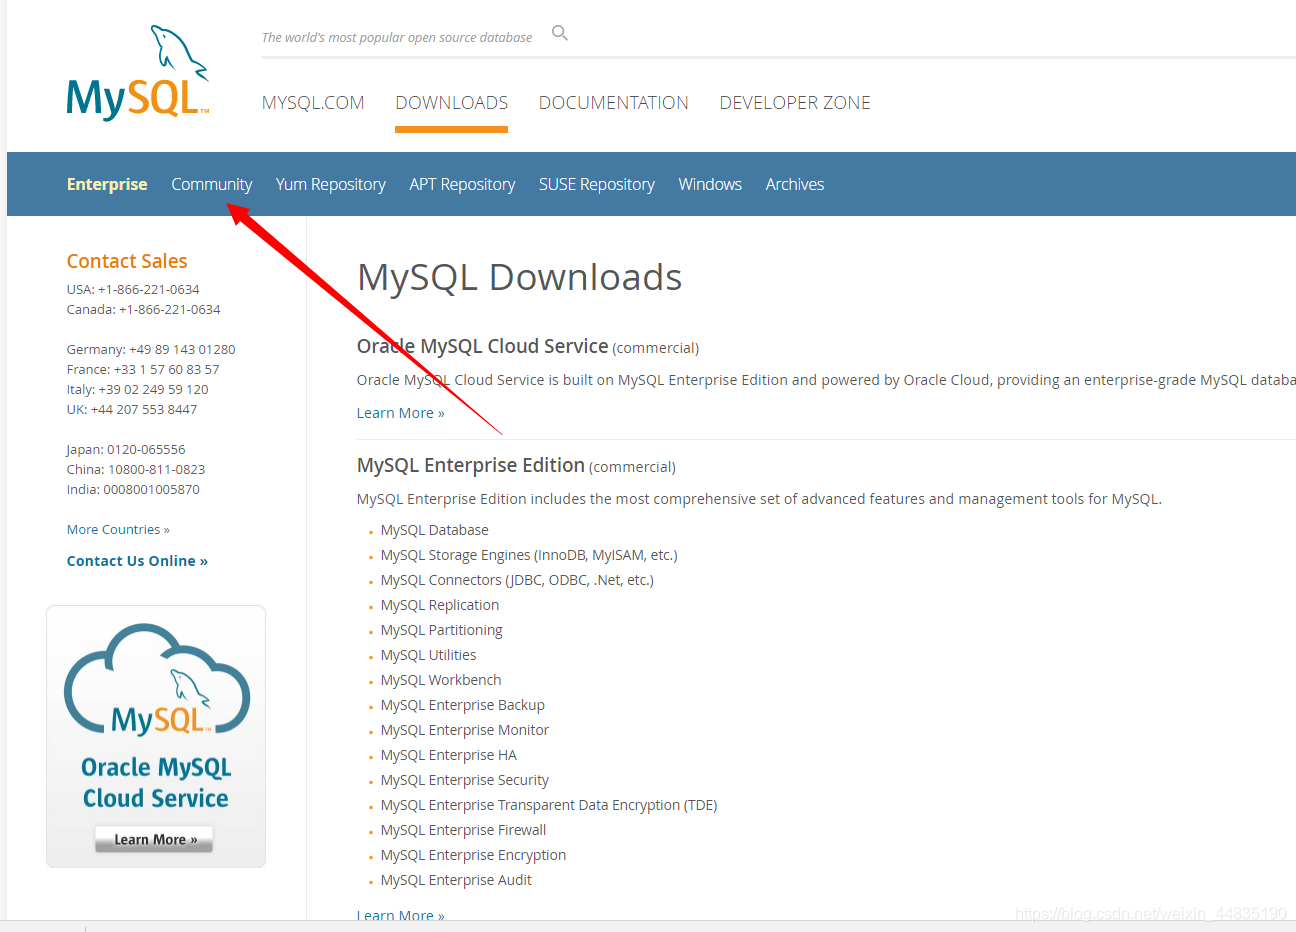Viewport: 1296px width, 932px height.
Task: Click the MySQL Downloads page title
Action: pos(519,277)
